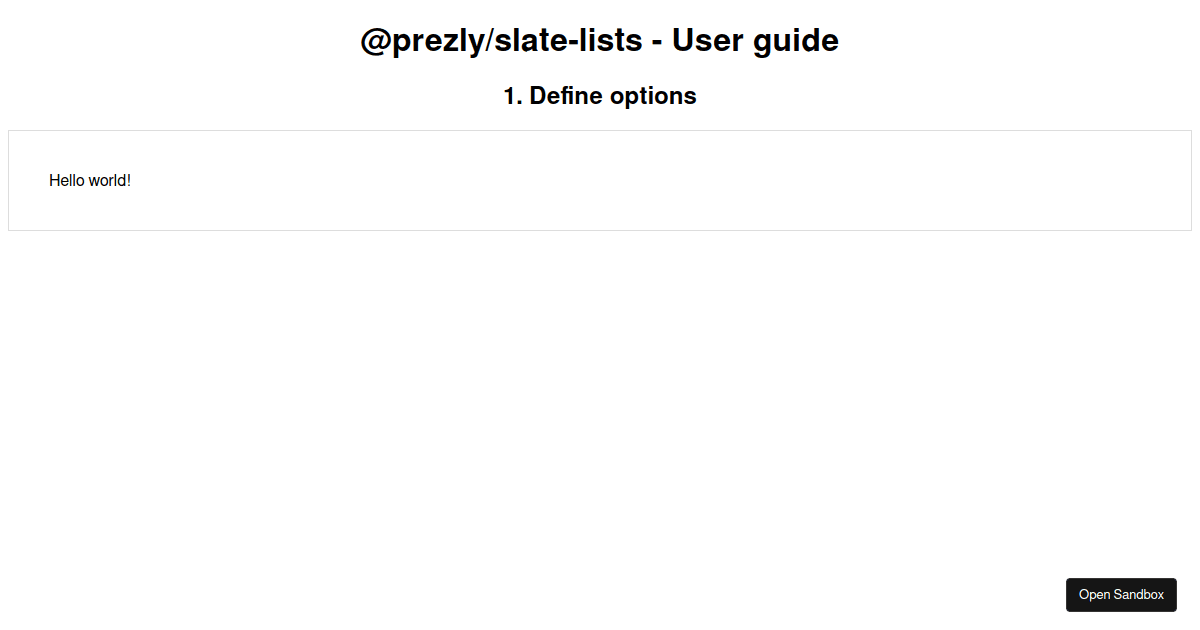This screenshot has height=630, width=1200.
Task: Click the Hello world! text
Action: click(x=90, y=181)
